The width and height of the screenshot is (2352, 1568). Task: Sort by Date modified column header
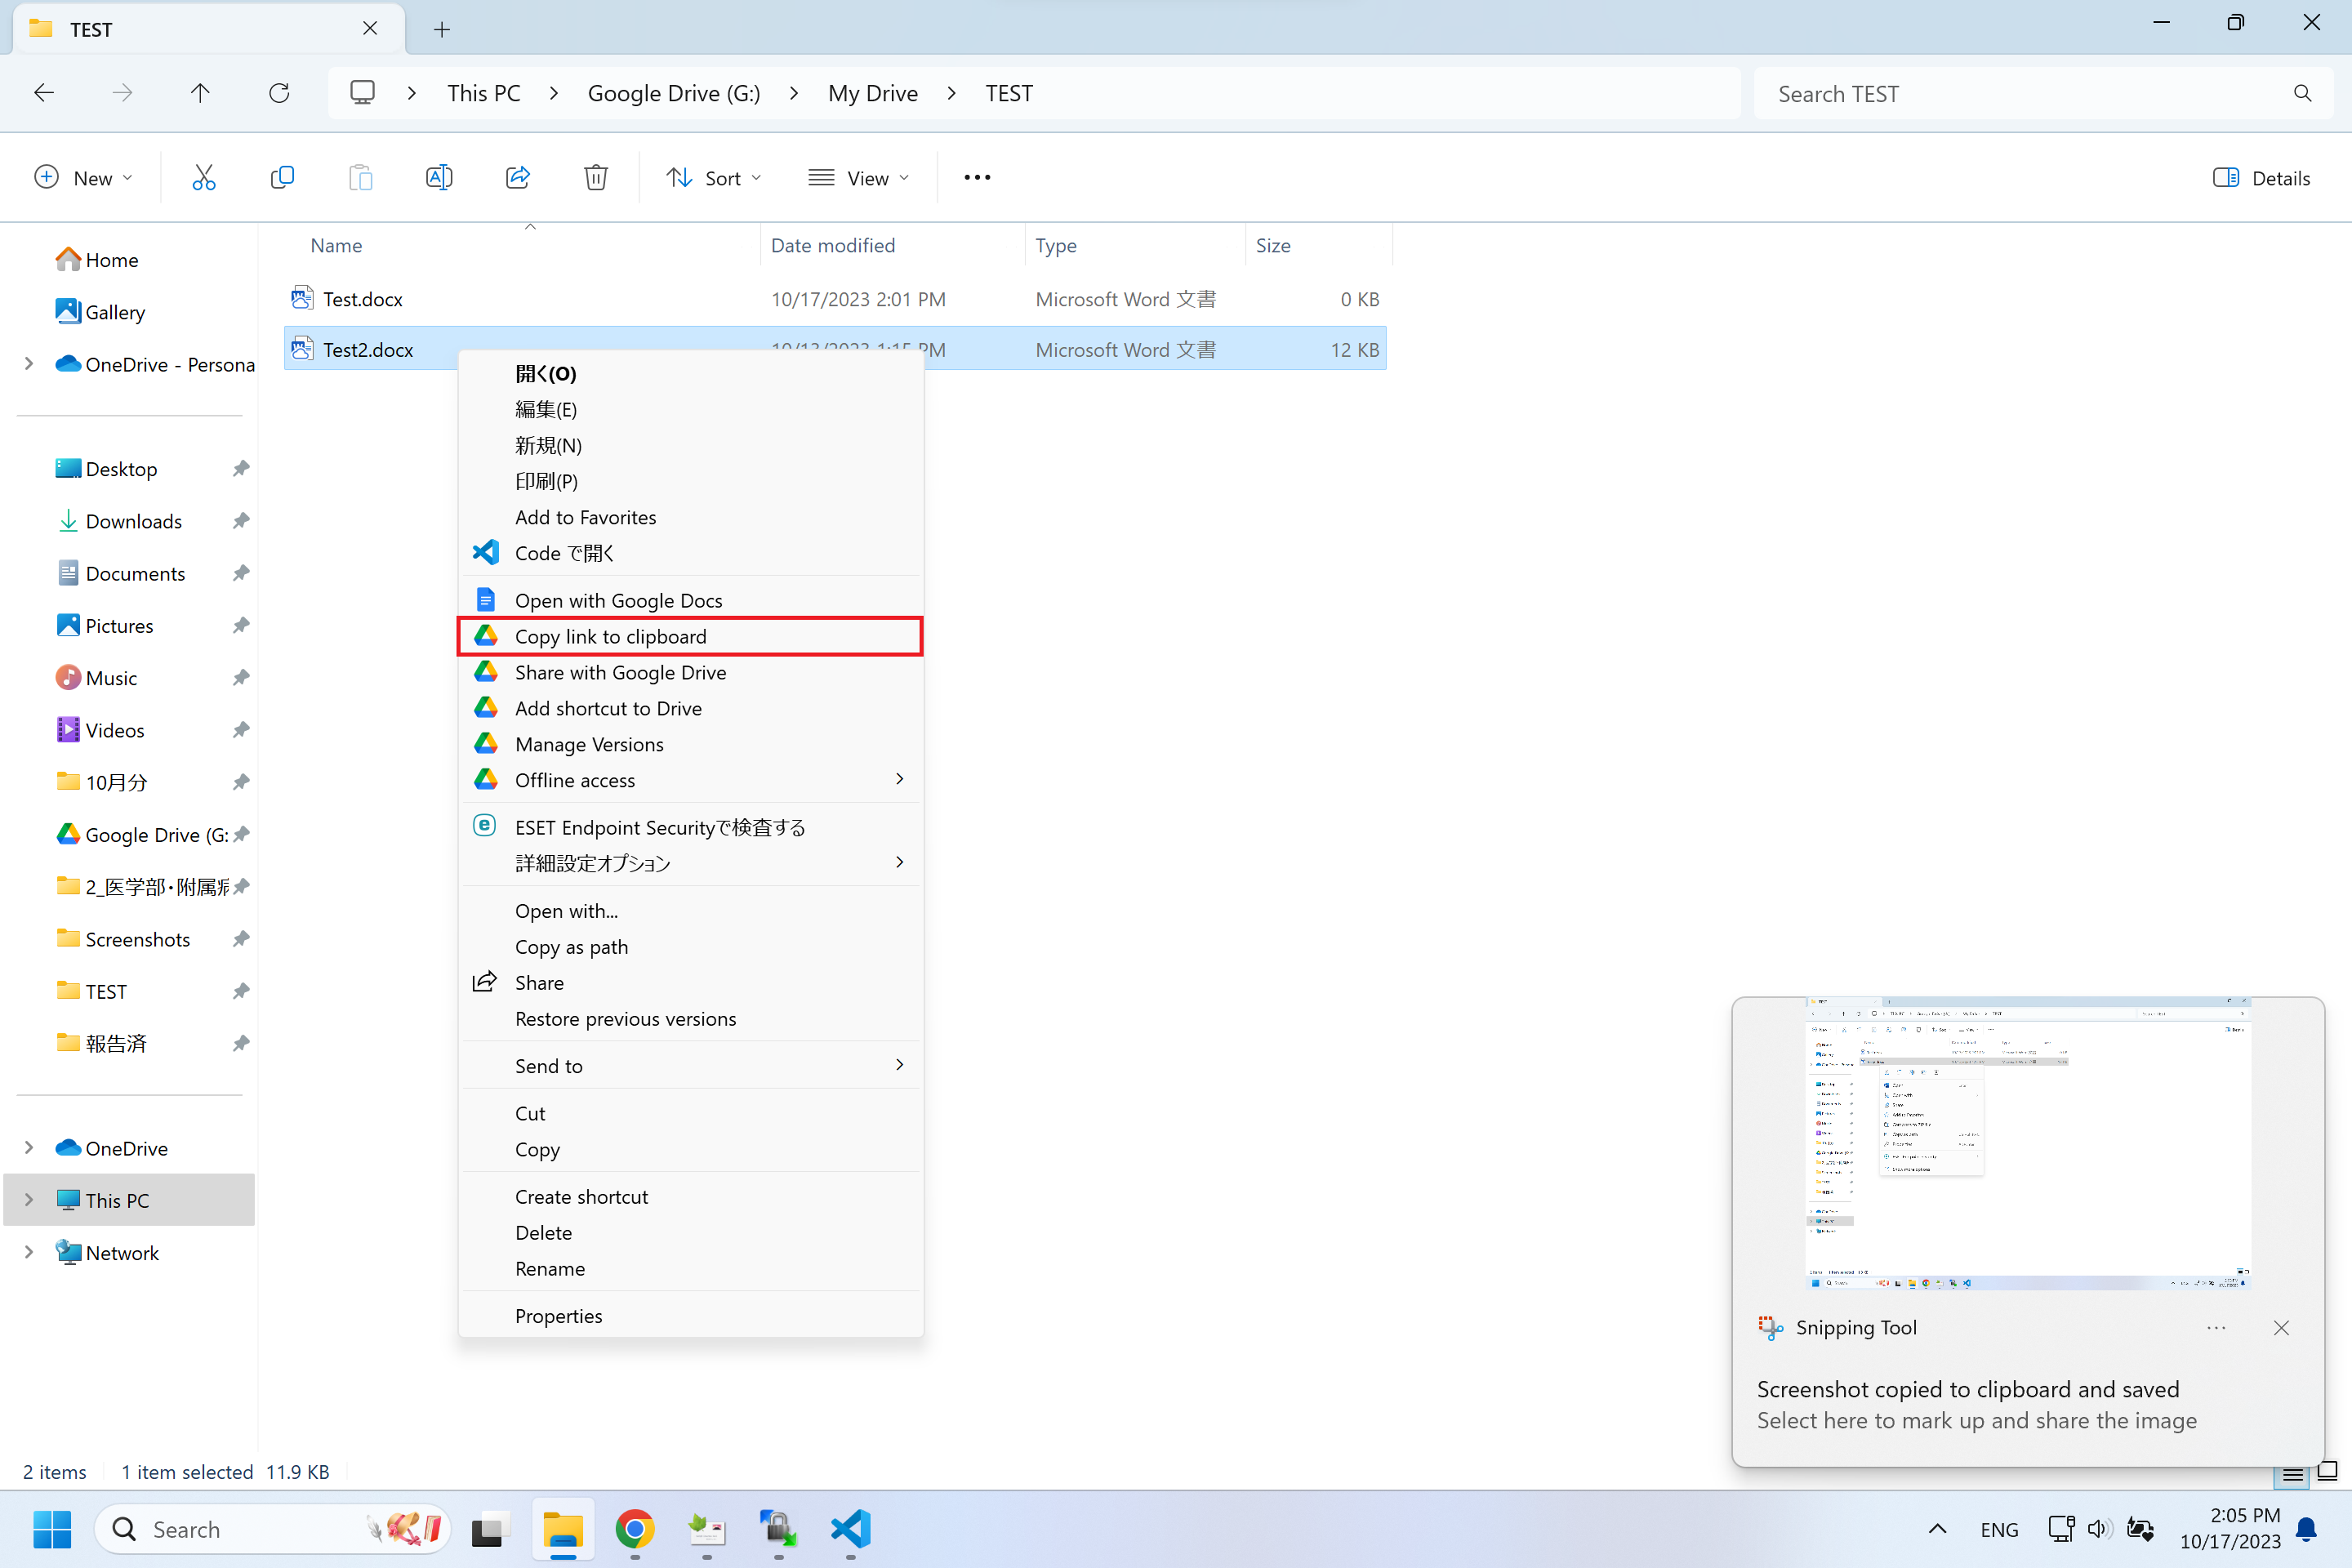coord(893,245)
